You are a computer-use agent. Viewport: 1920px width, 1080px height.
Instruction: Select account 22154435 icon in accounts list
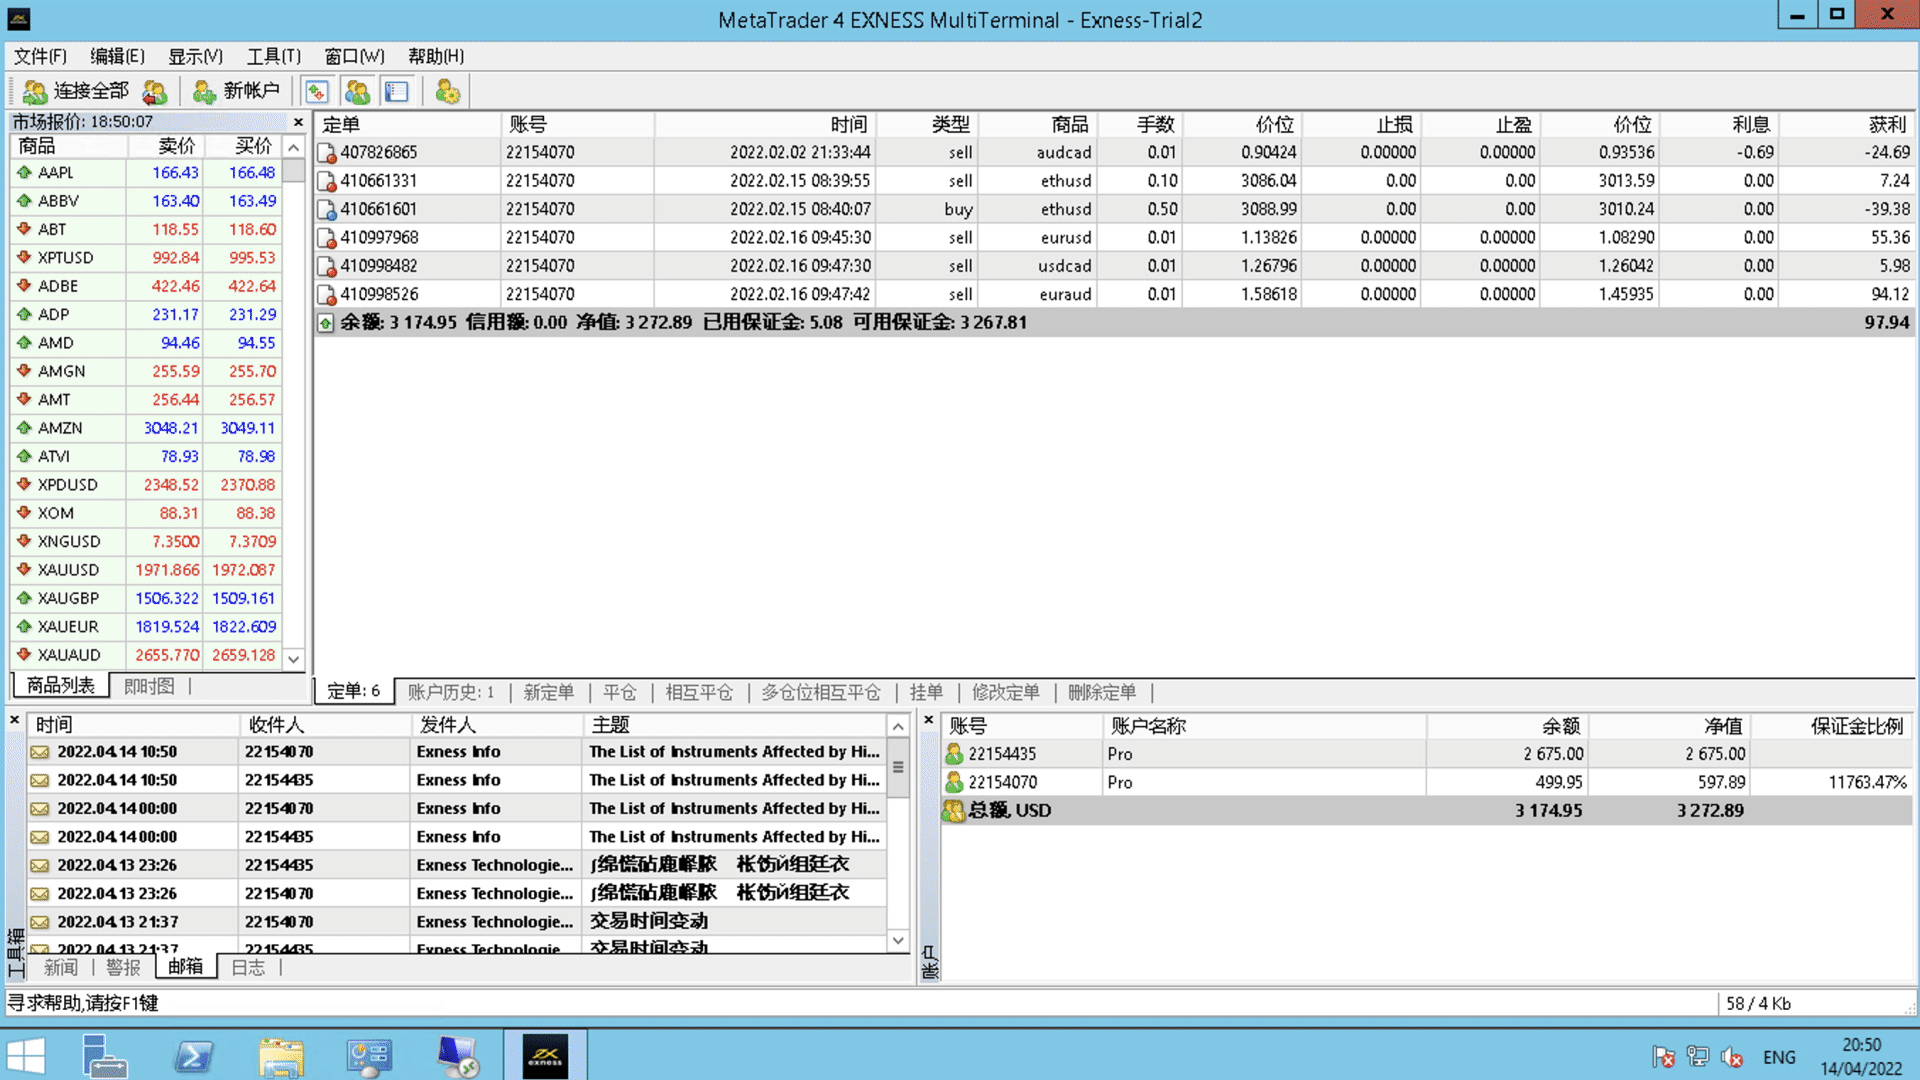tap(954, 754)
